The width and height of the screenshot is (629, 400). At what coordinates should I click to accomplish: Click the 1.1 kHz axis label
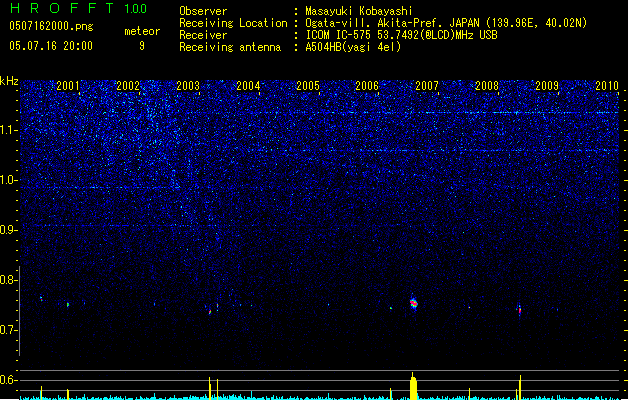[9, 130]
